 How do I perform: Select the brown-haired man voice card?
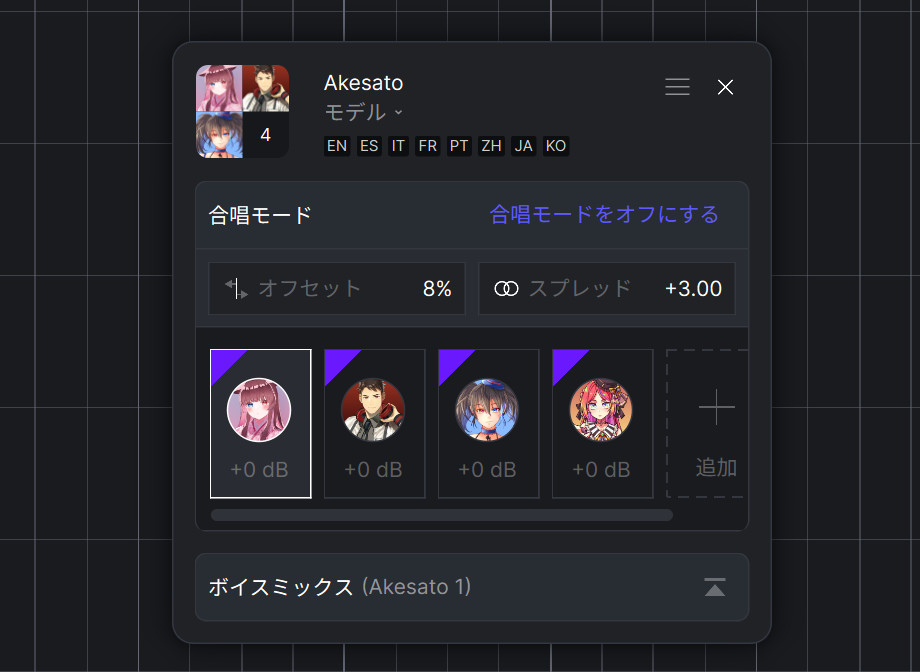(374, 424)
